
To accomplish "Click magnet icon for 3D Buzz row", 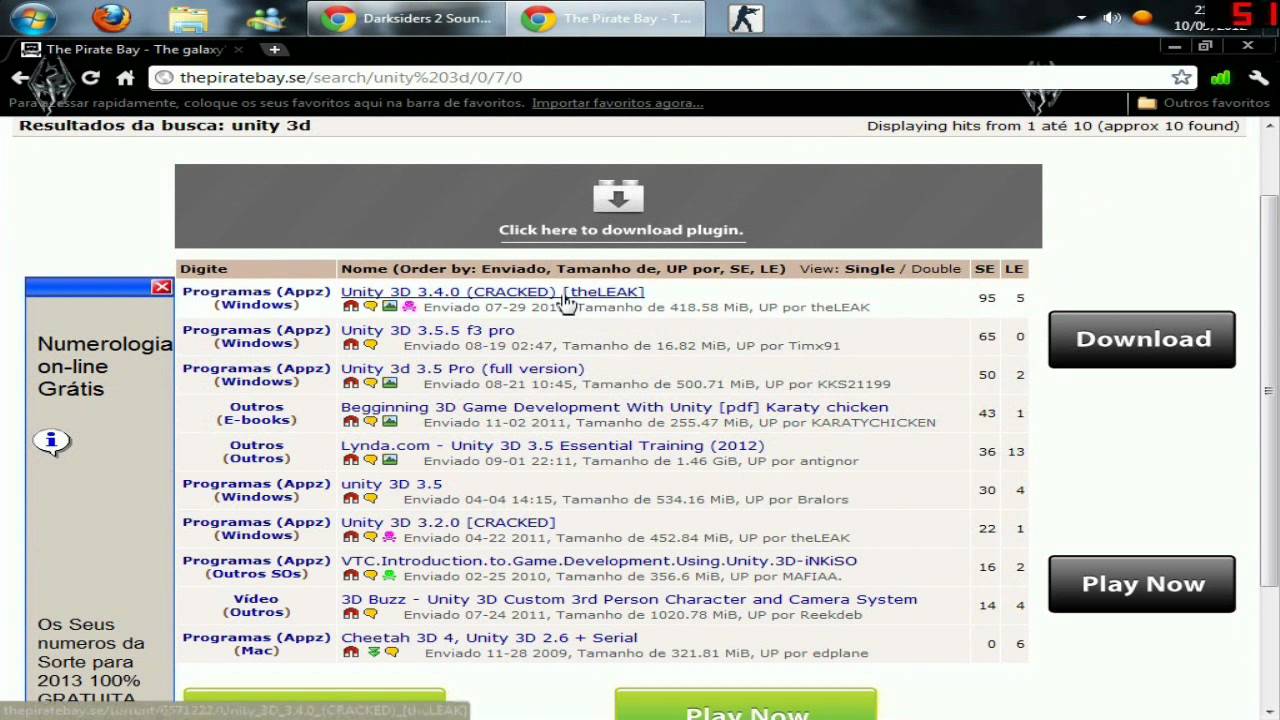I will click(350, 614).
